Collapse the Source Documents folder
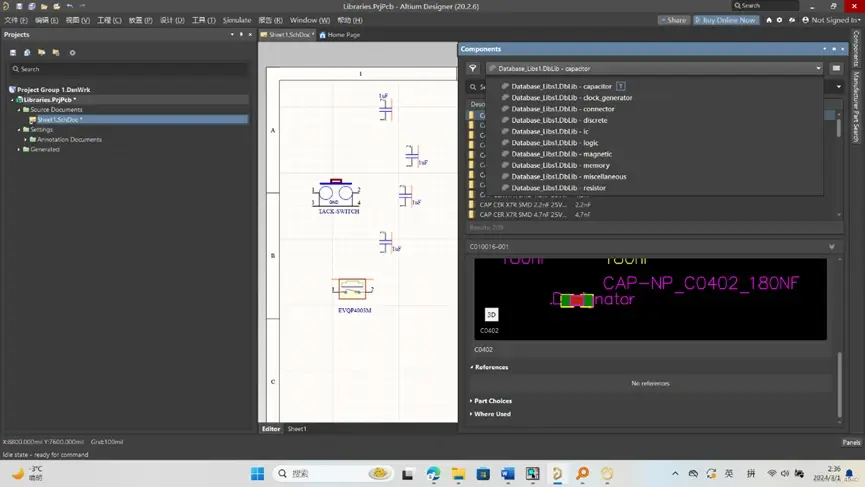This screenshot has width=865, height=487. click(19, 110)
